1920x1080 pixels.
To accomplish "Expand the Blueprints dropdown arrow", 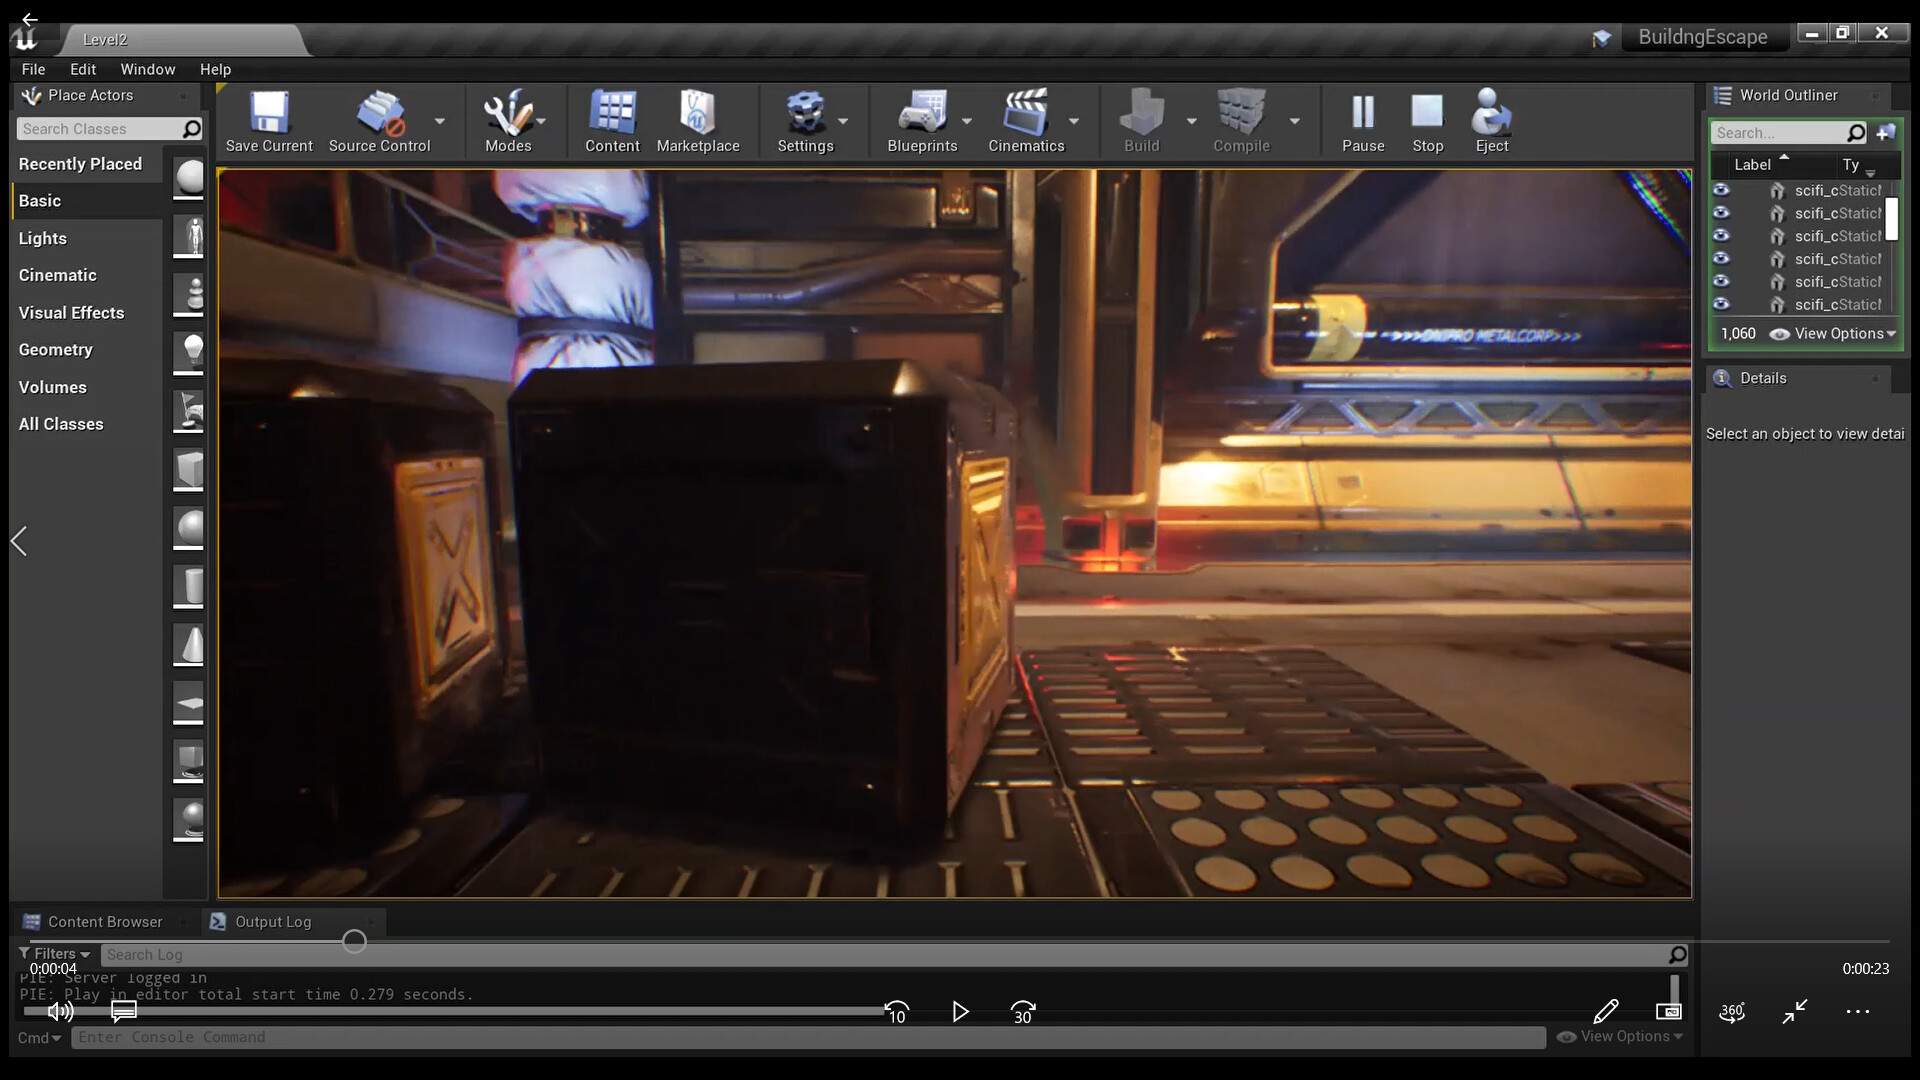I will [x=967, y=121].
